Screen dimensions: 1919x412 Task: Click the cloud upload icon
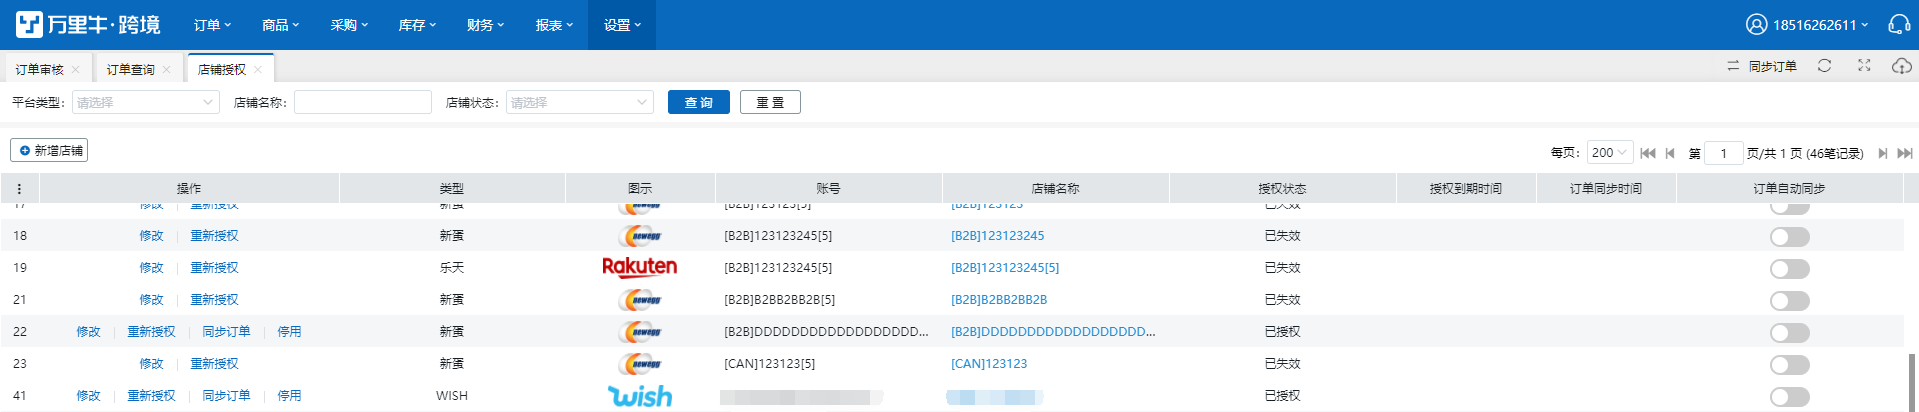(1901, 66)
